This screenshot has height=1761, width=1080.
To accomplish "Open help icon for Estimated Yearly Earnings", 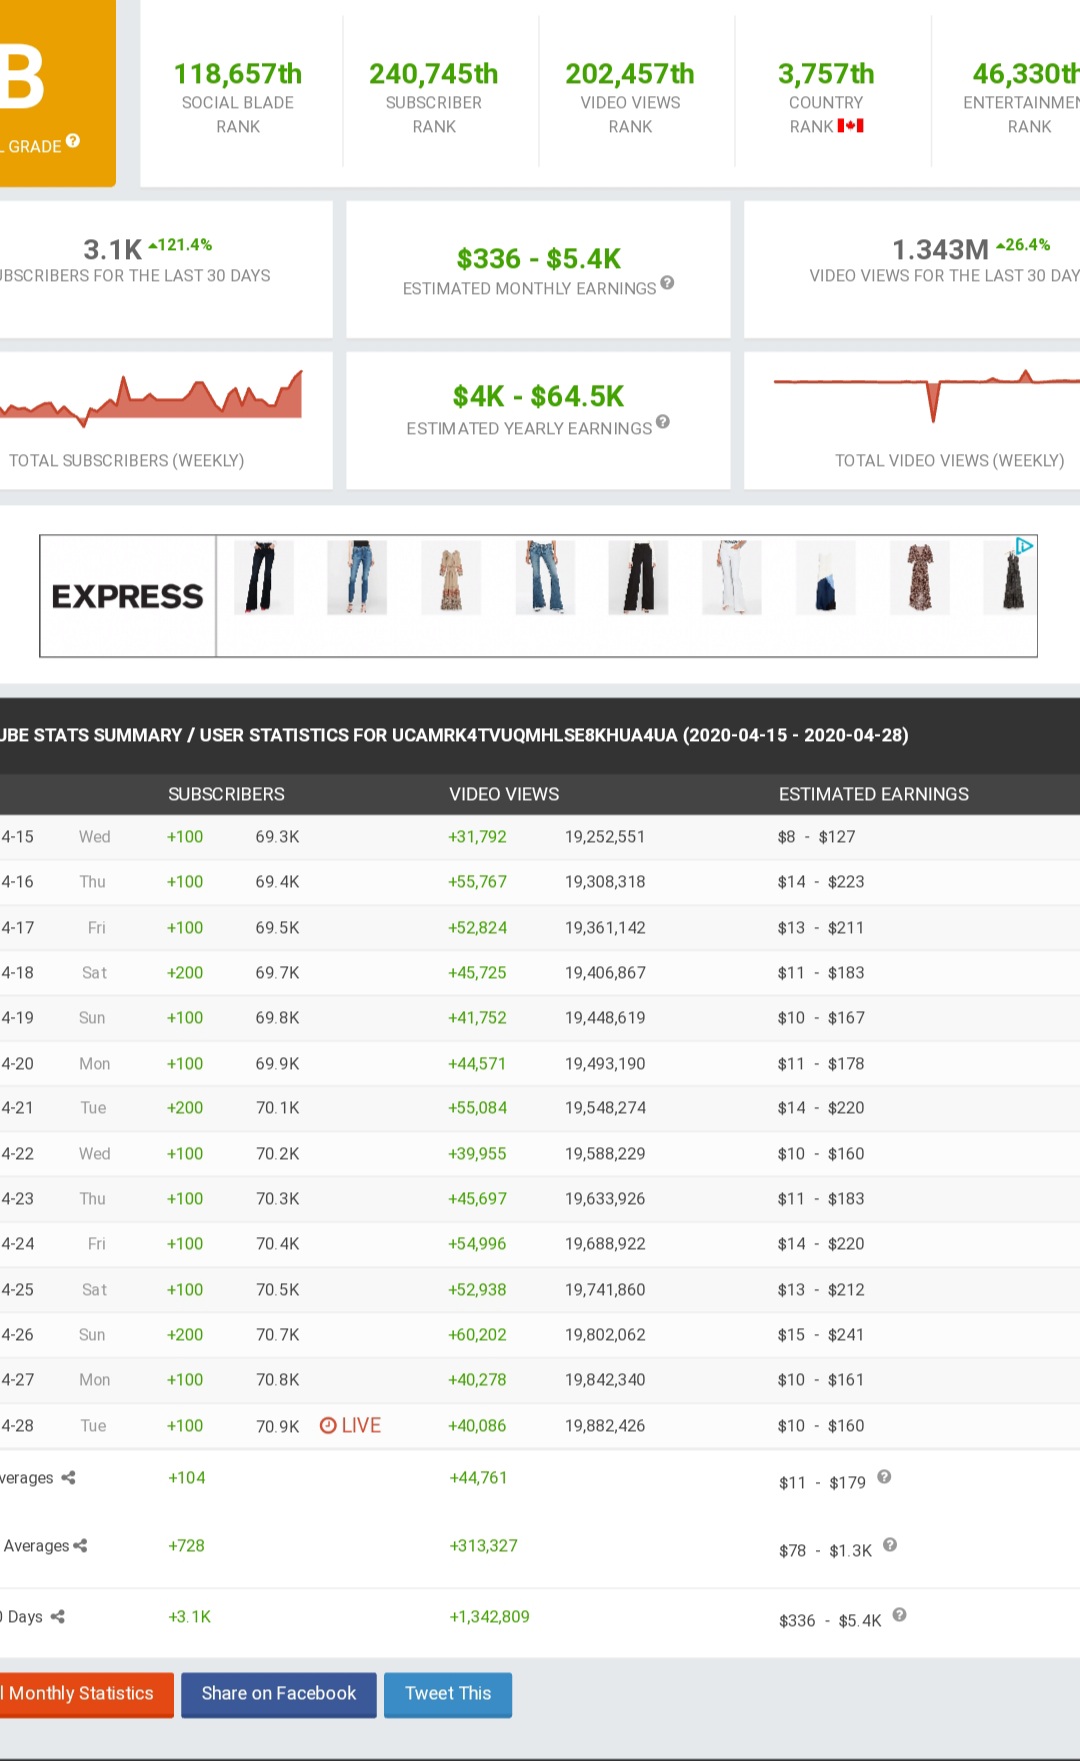I will (663, 422).
